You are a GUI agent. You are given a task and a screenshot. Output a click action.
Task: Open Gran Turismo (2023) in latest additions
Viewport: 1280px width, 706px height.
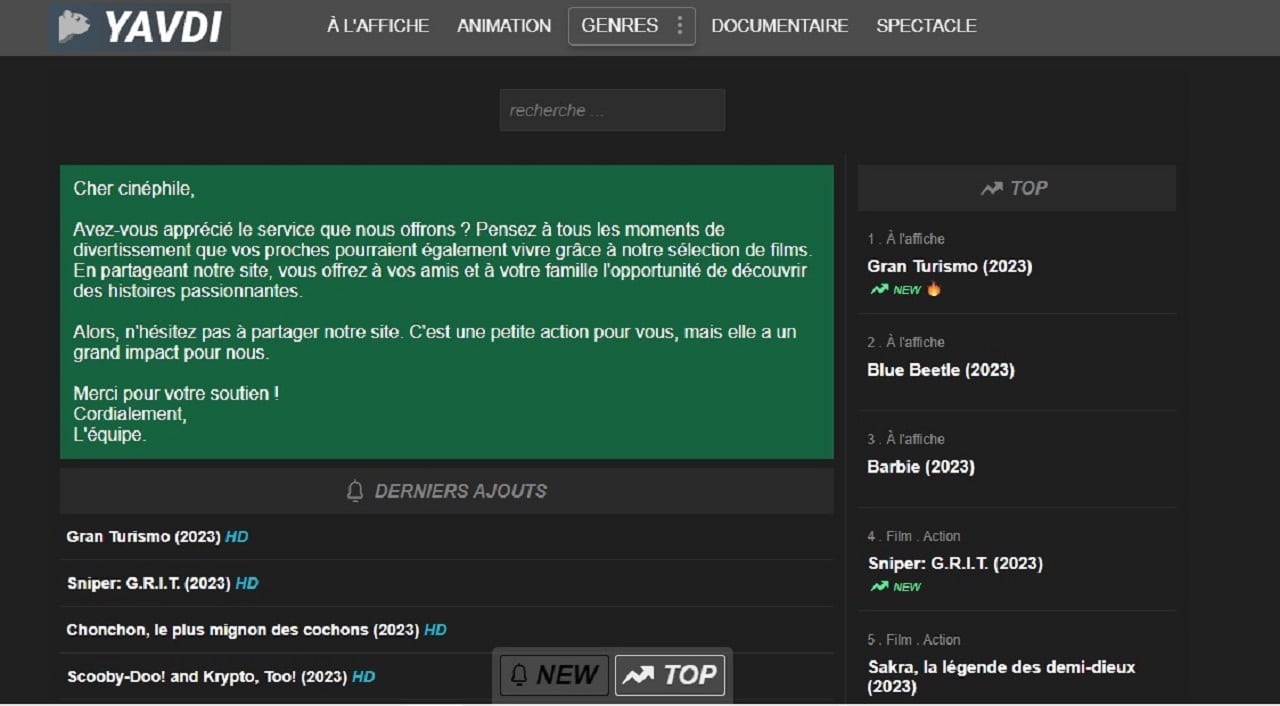click(143, 537)
